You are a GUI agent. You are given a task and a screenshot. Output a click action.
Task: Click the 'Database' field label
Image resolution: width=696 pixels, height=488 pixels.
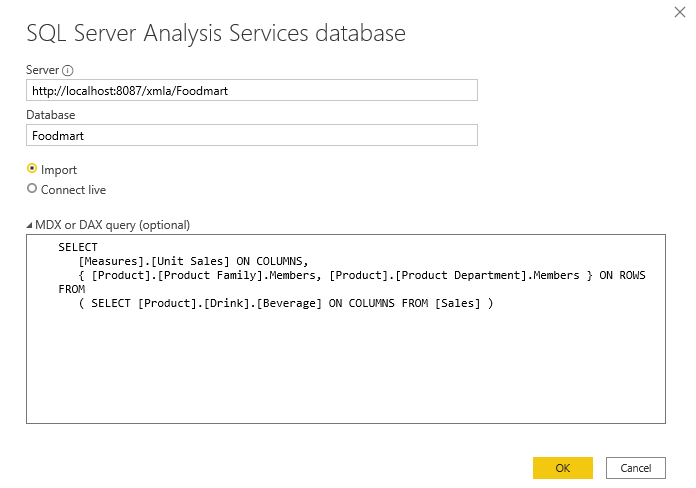coord(51,115)
